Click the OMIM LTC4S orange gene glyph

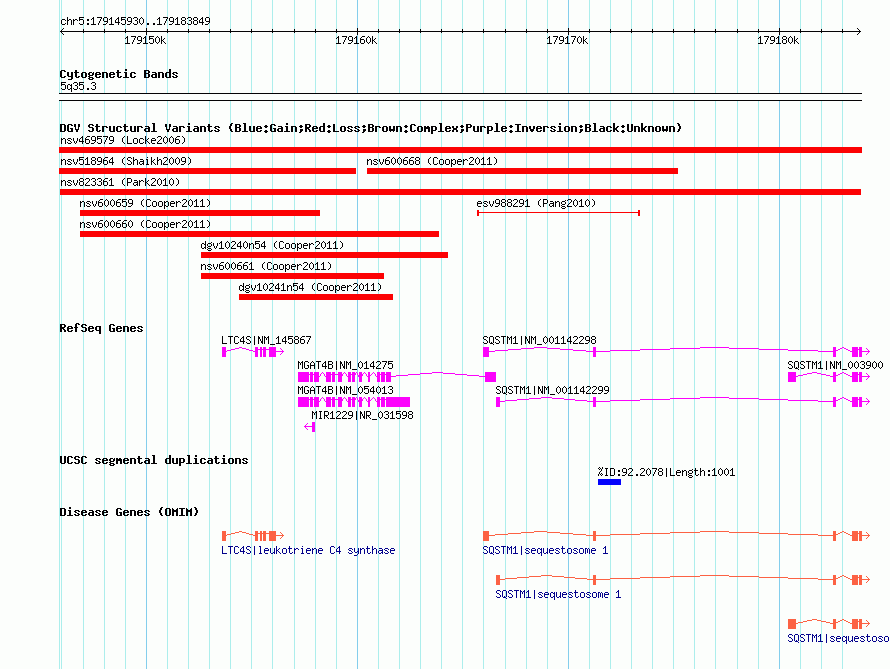pos(253,535)
